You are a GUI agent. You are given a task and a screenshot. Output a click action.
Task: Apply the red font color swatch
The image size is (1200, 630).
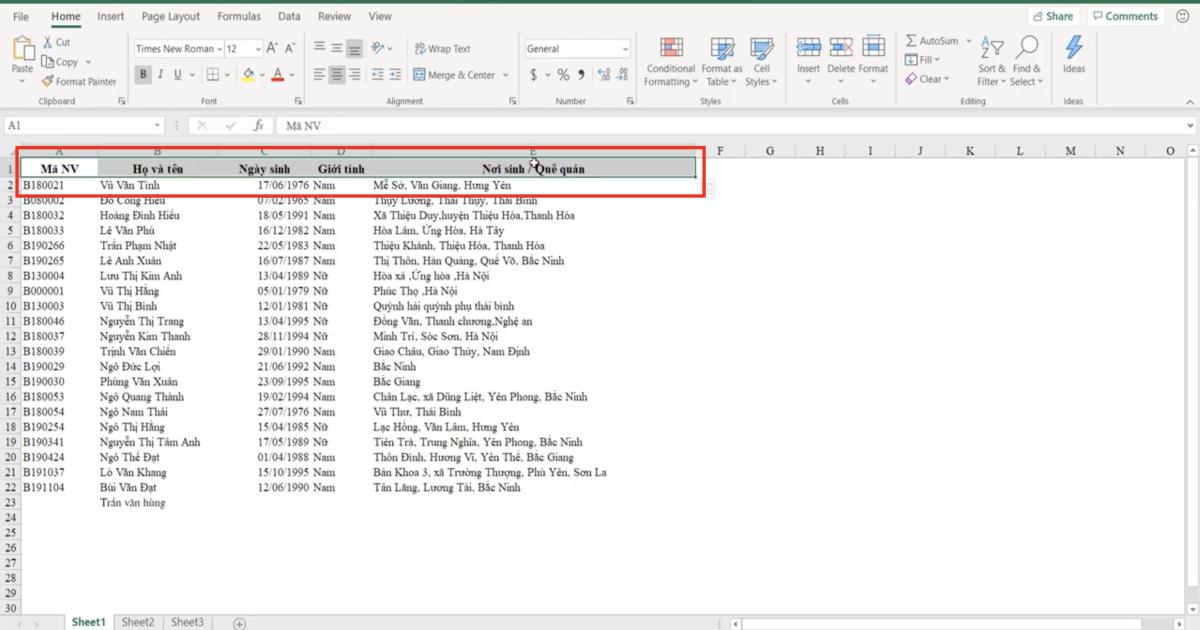277,75
